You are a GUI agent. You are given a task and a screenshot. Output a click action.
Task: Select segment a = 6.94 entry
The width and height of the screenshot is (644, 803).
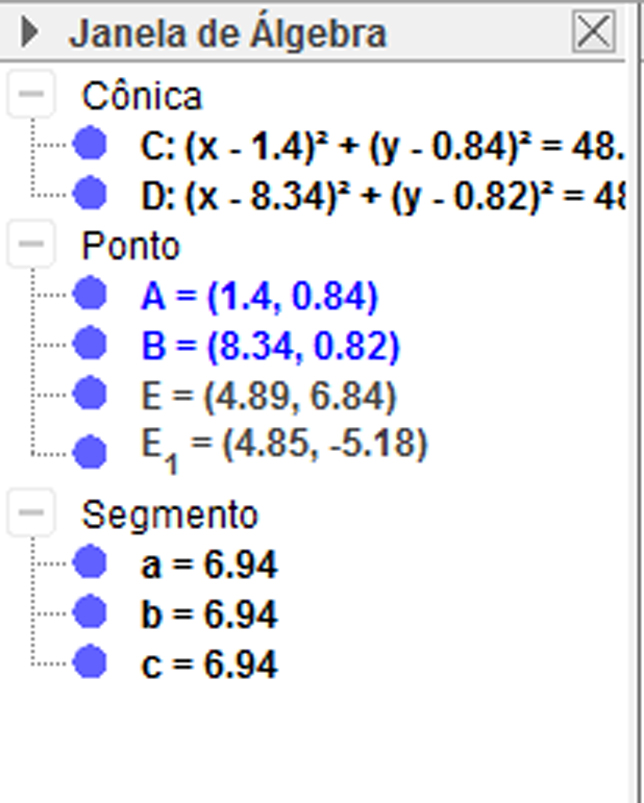(209, 564)
